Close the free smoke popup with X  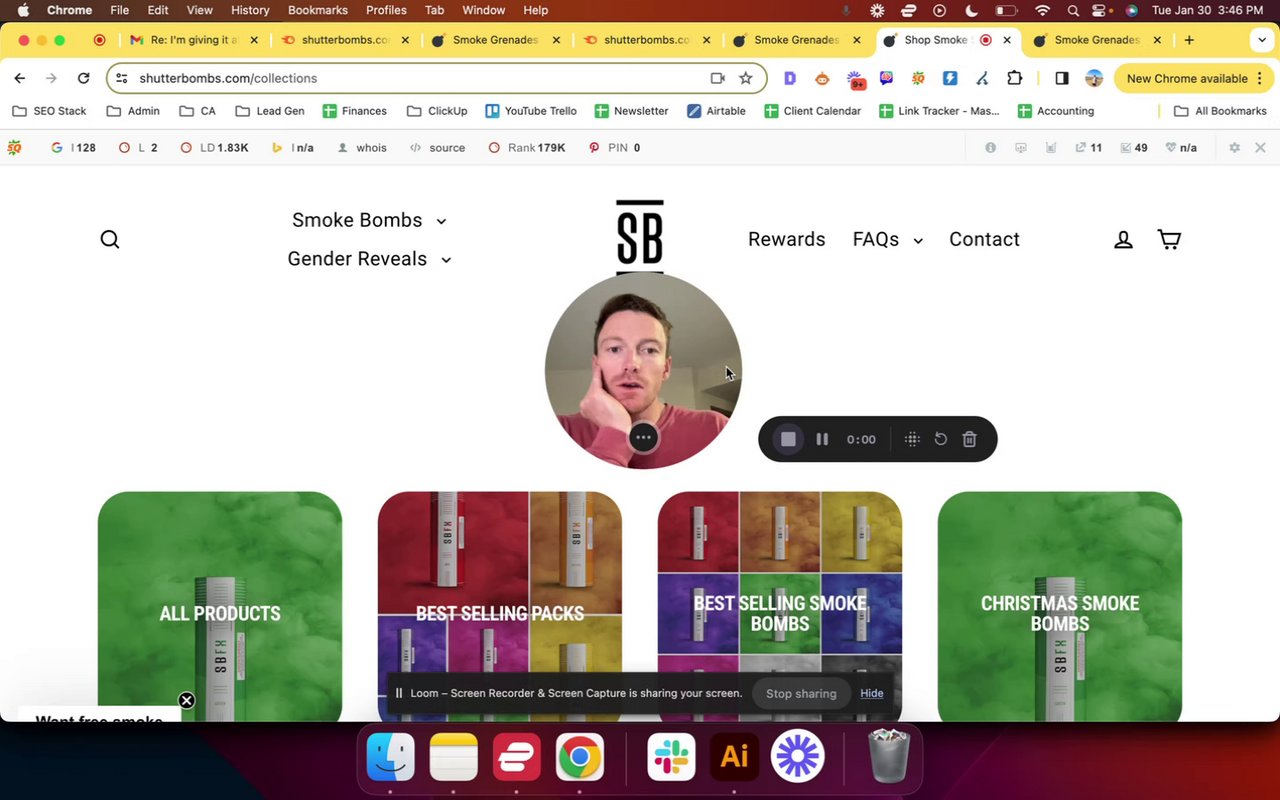click(x=186, y=700)
